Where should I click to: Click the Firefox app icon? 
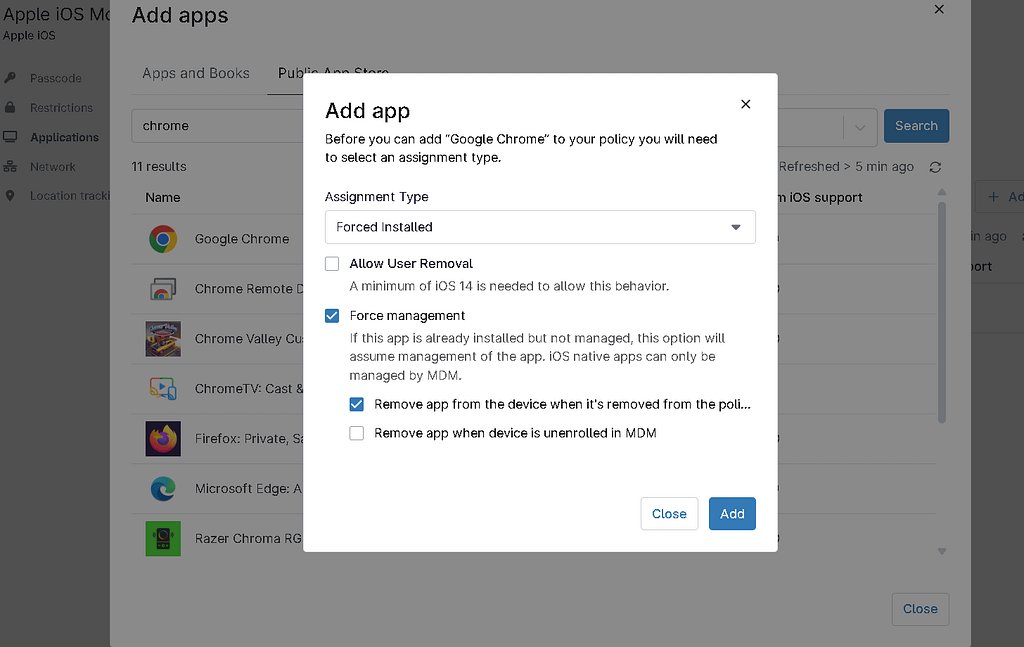tap(163, 439)
